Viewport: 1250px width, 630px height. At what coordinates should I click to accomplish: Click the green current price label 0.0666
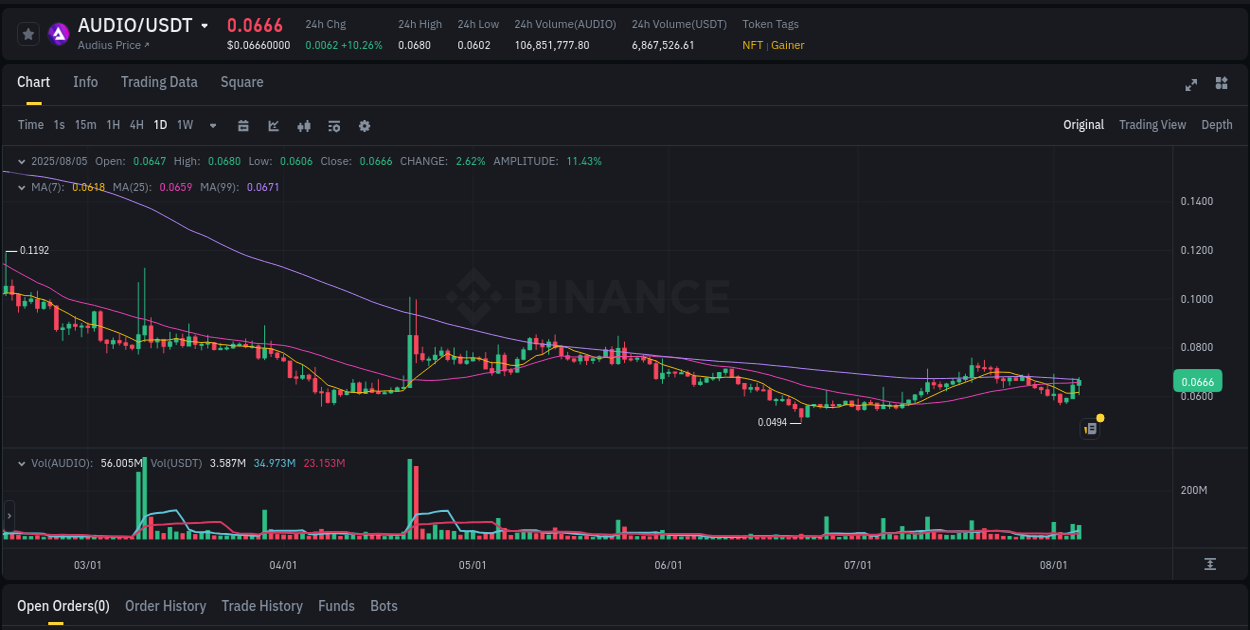coord(1197,381)
